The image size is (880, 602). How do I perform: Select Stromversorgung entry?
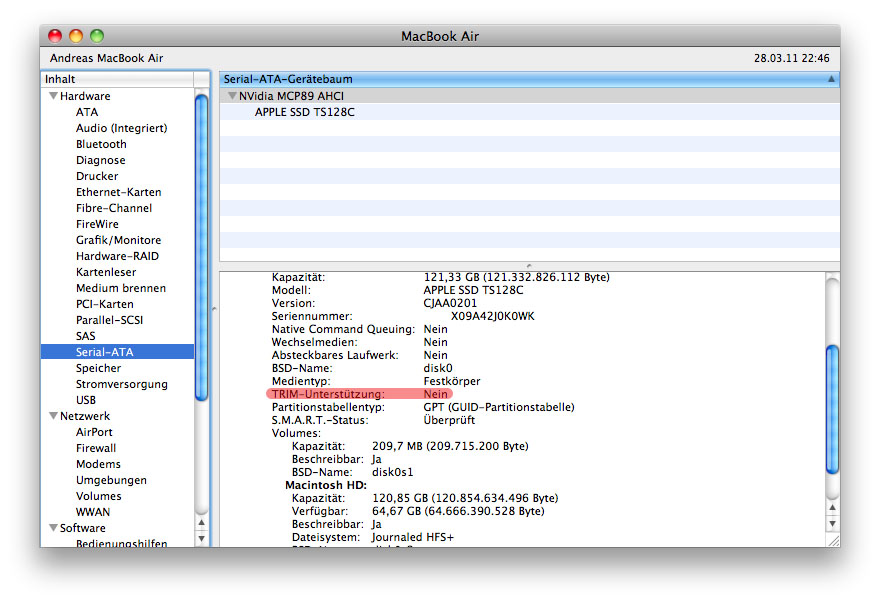[122, 384]
